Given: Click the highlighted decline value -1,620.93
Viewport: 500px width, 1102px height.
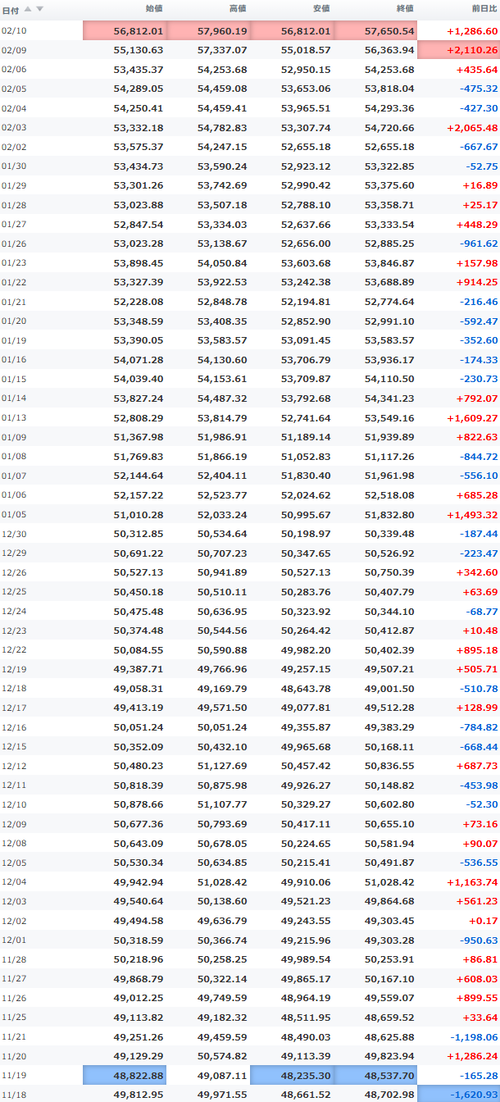Looking at the screenshot, I should tap(459, 1094).
